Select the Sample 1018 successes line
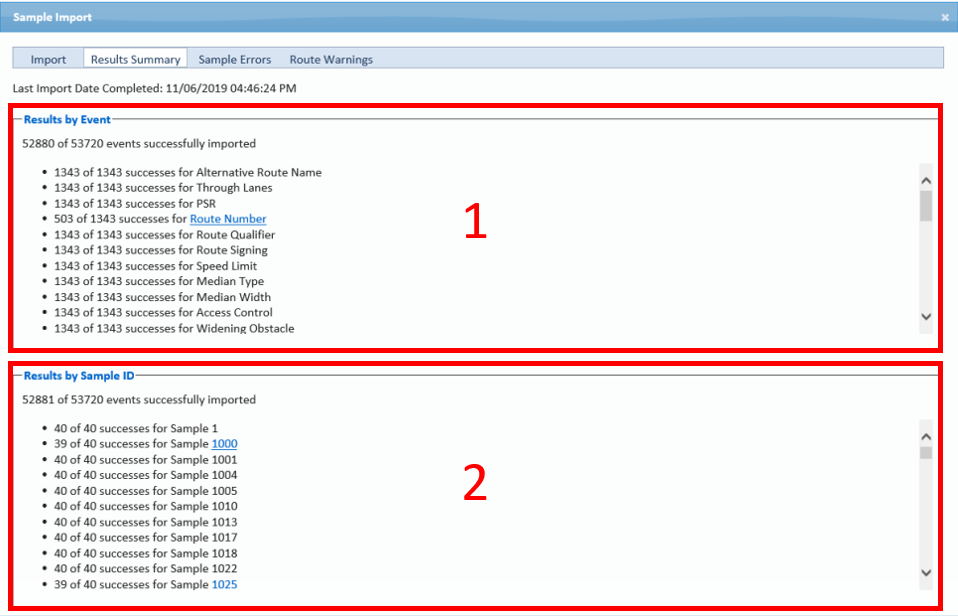This screenshot has width=958, height=616. pos(145,553)
